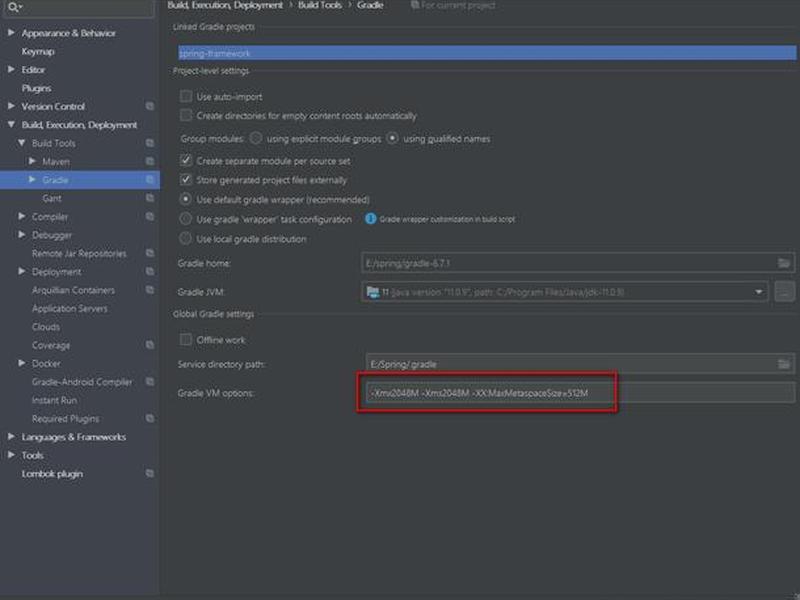Select the Lombok plugin settings entry
The image size is (800, 600).
click(52, 474)
